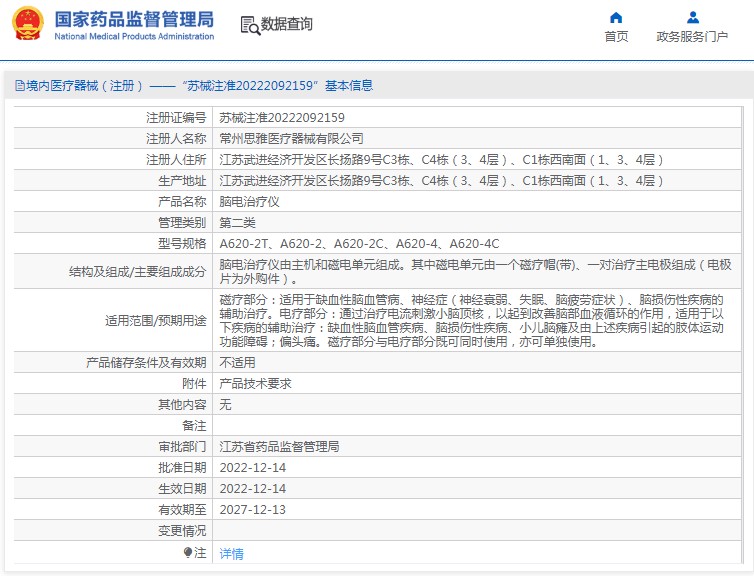This screenshot has width=754, height=576.
Task: Click the 无 value for 其他内容
Action: click(x=225, y=405)
